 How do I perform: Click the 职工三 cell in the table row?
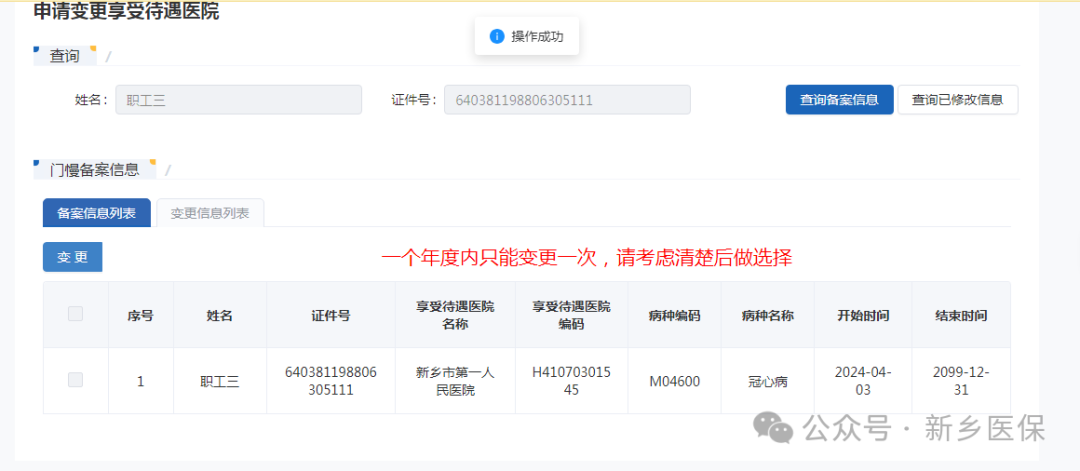coord(220,381)
